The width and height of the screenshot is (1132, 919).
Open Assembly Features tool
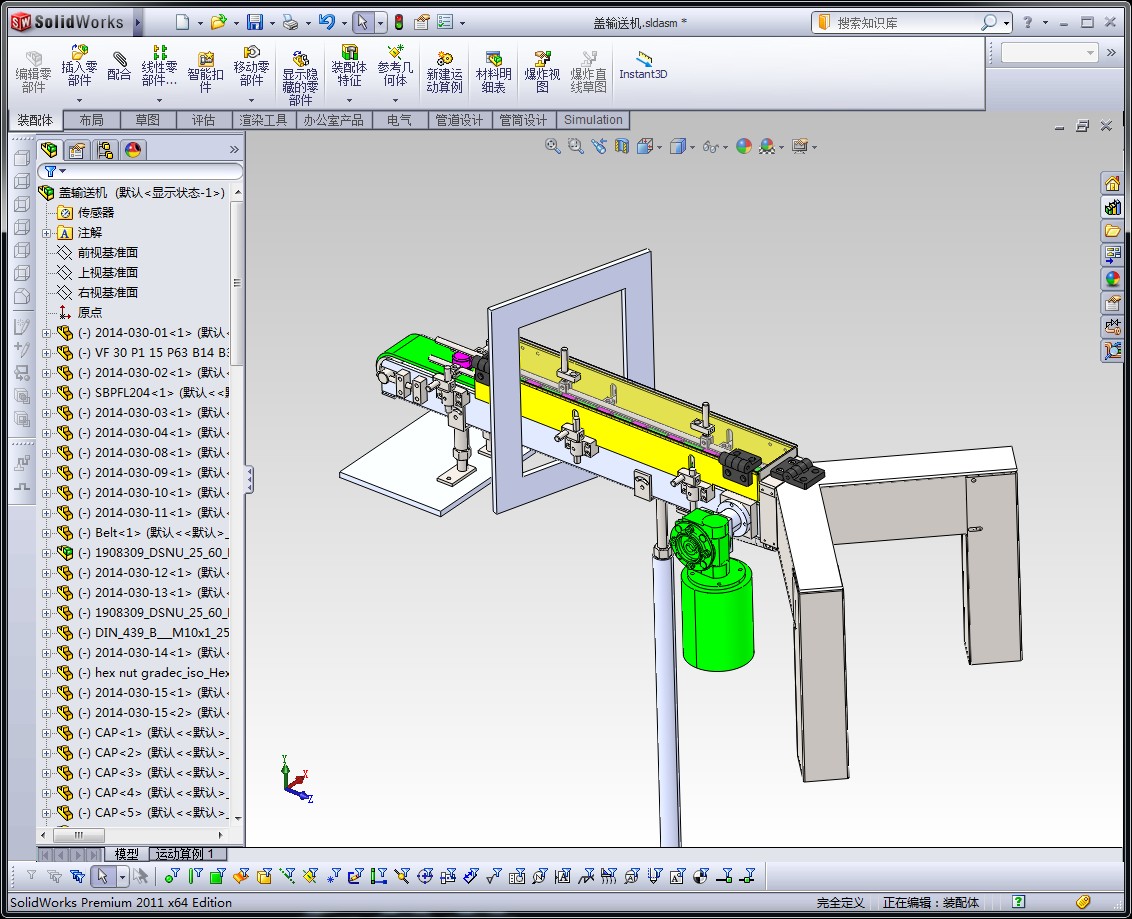[x=349, y=66]
